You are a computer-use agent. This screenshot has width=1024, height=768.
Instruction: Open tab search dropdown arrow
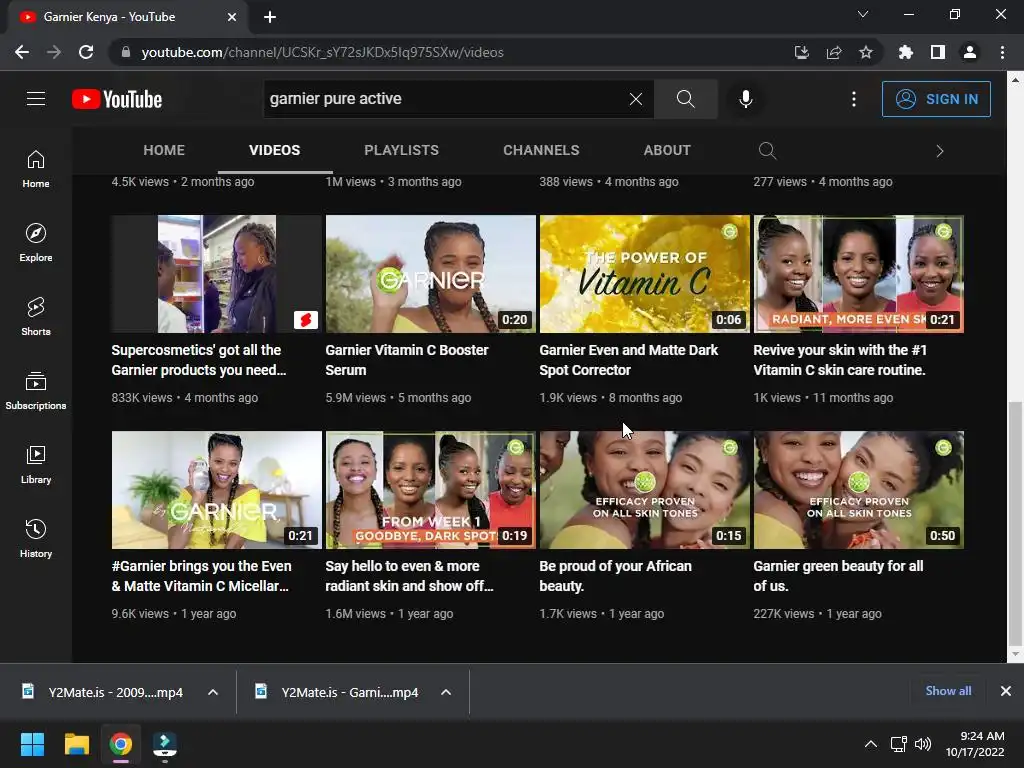tap(863, 14)
